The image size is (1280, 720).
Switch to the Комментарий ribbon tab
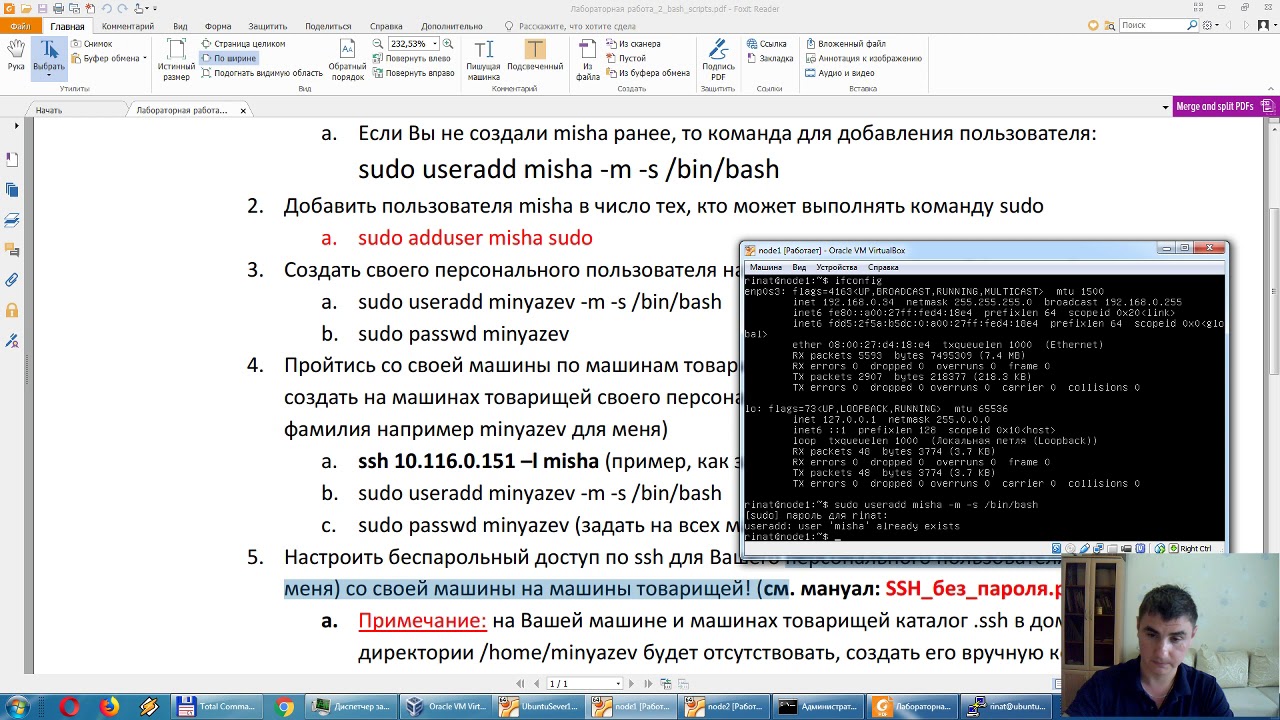coord(127,26)
